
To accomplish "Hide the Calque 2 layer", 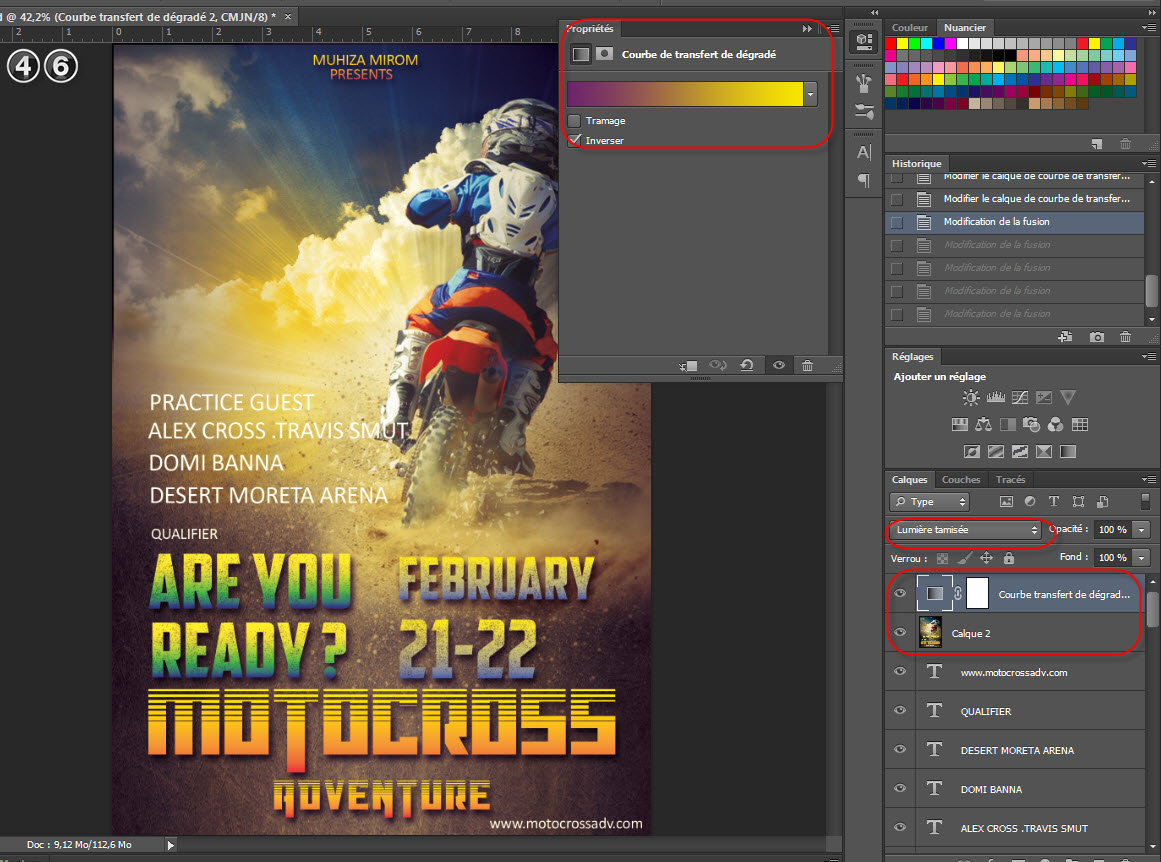I will (x=900, y=633).
